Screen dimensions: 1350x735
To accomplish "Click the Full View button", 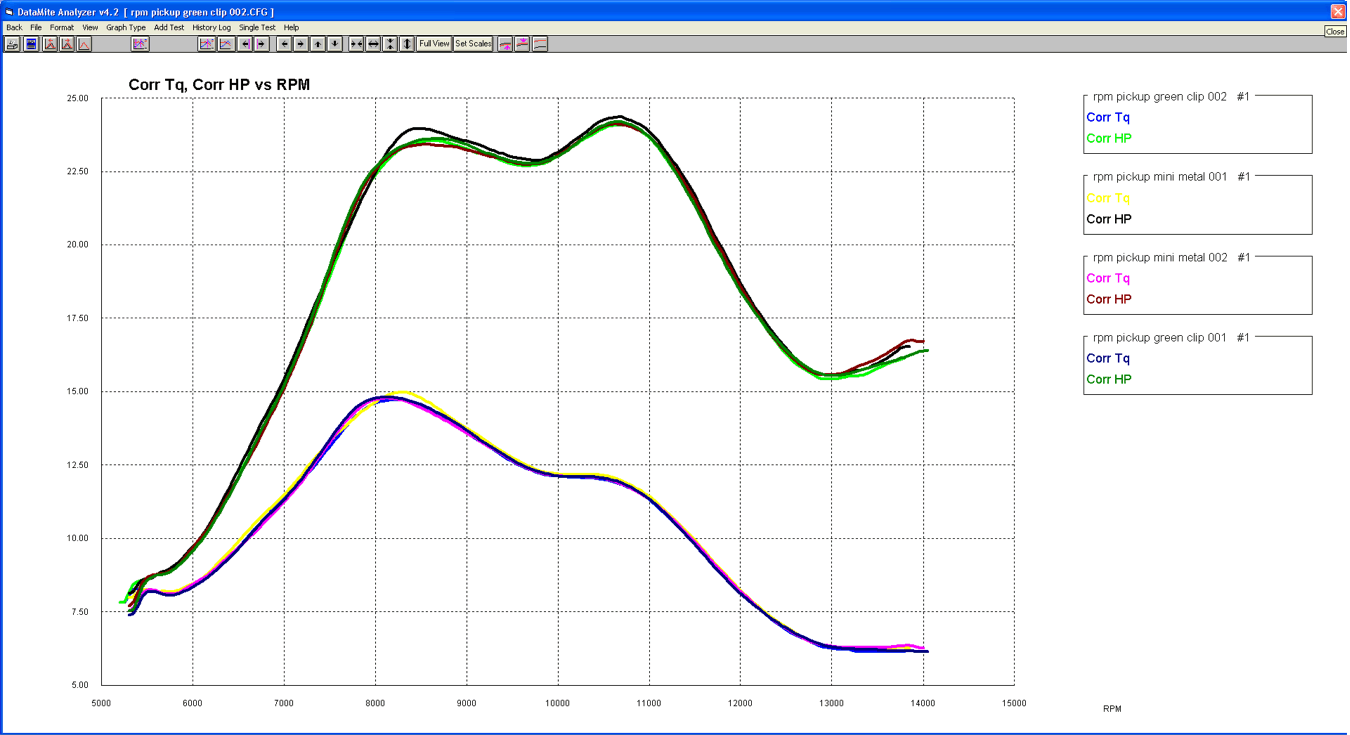I will (x=434, y=44).
